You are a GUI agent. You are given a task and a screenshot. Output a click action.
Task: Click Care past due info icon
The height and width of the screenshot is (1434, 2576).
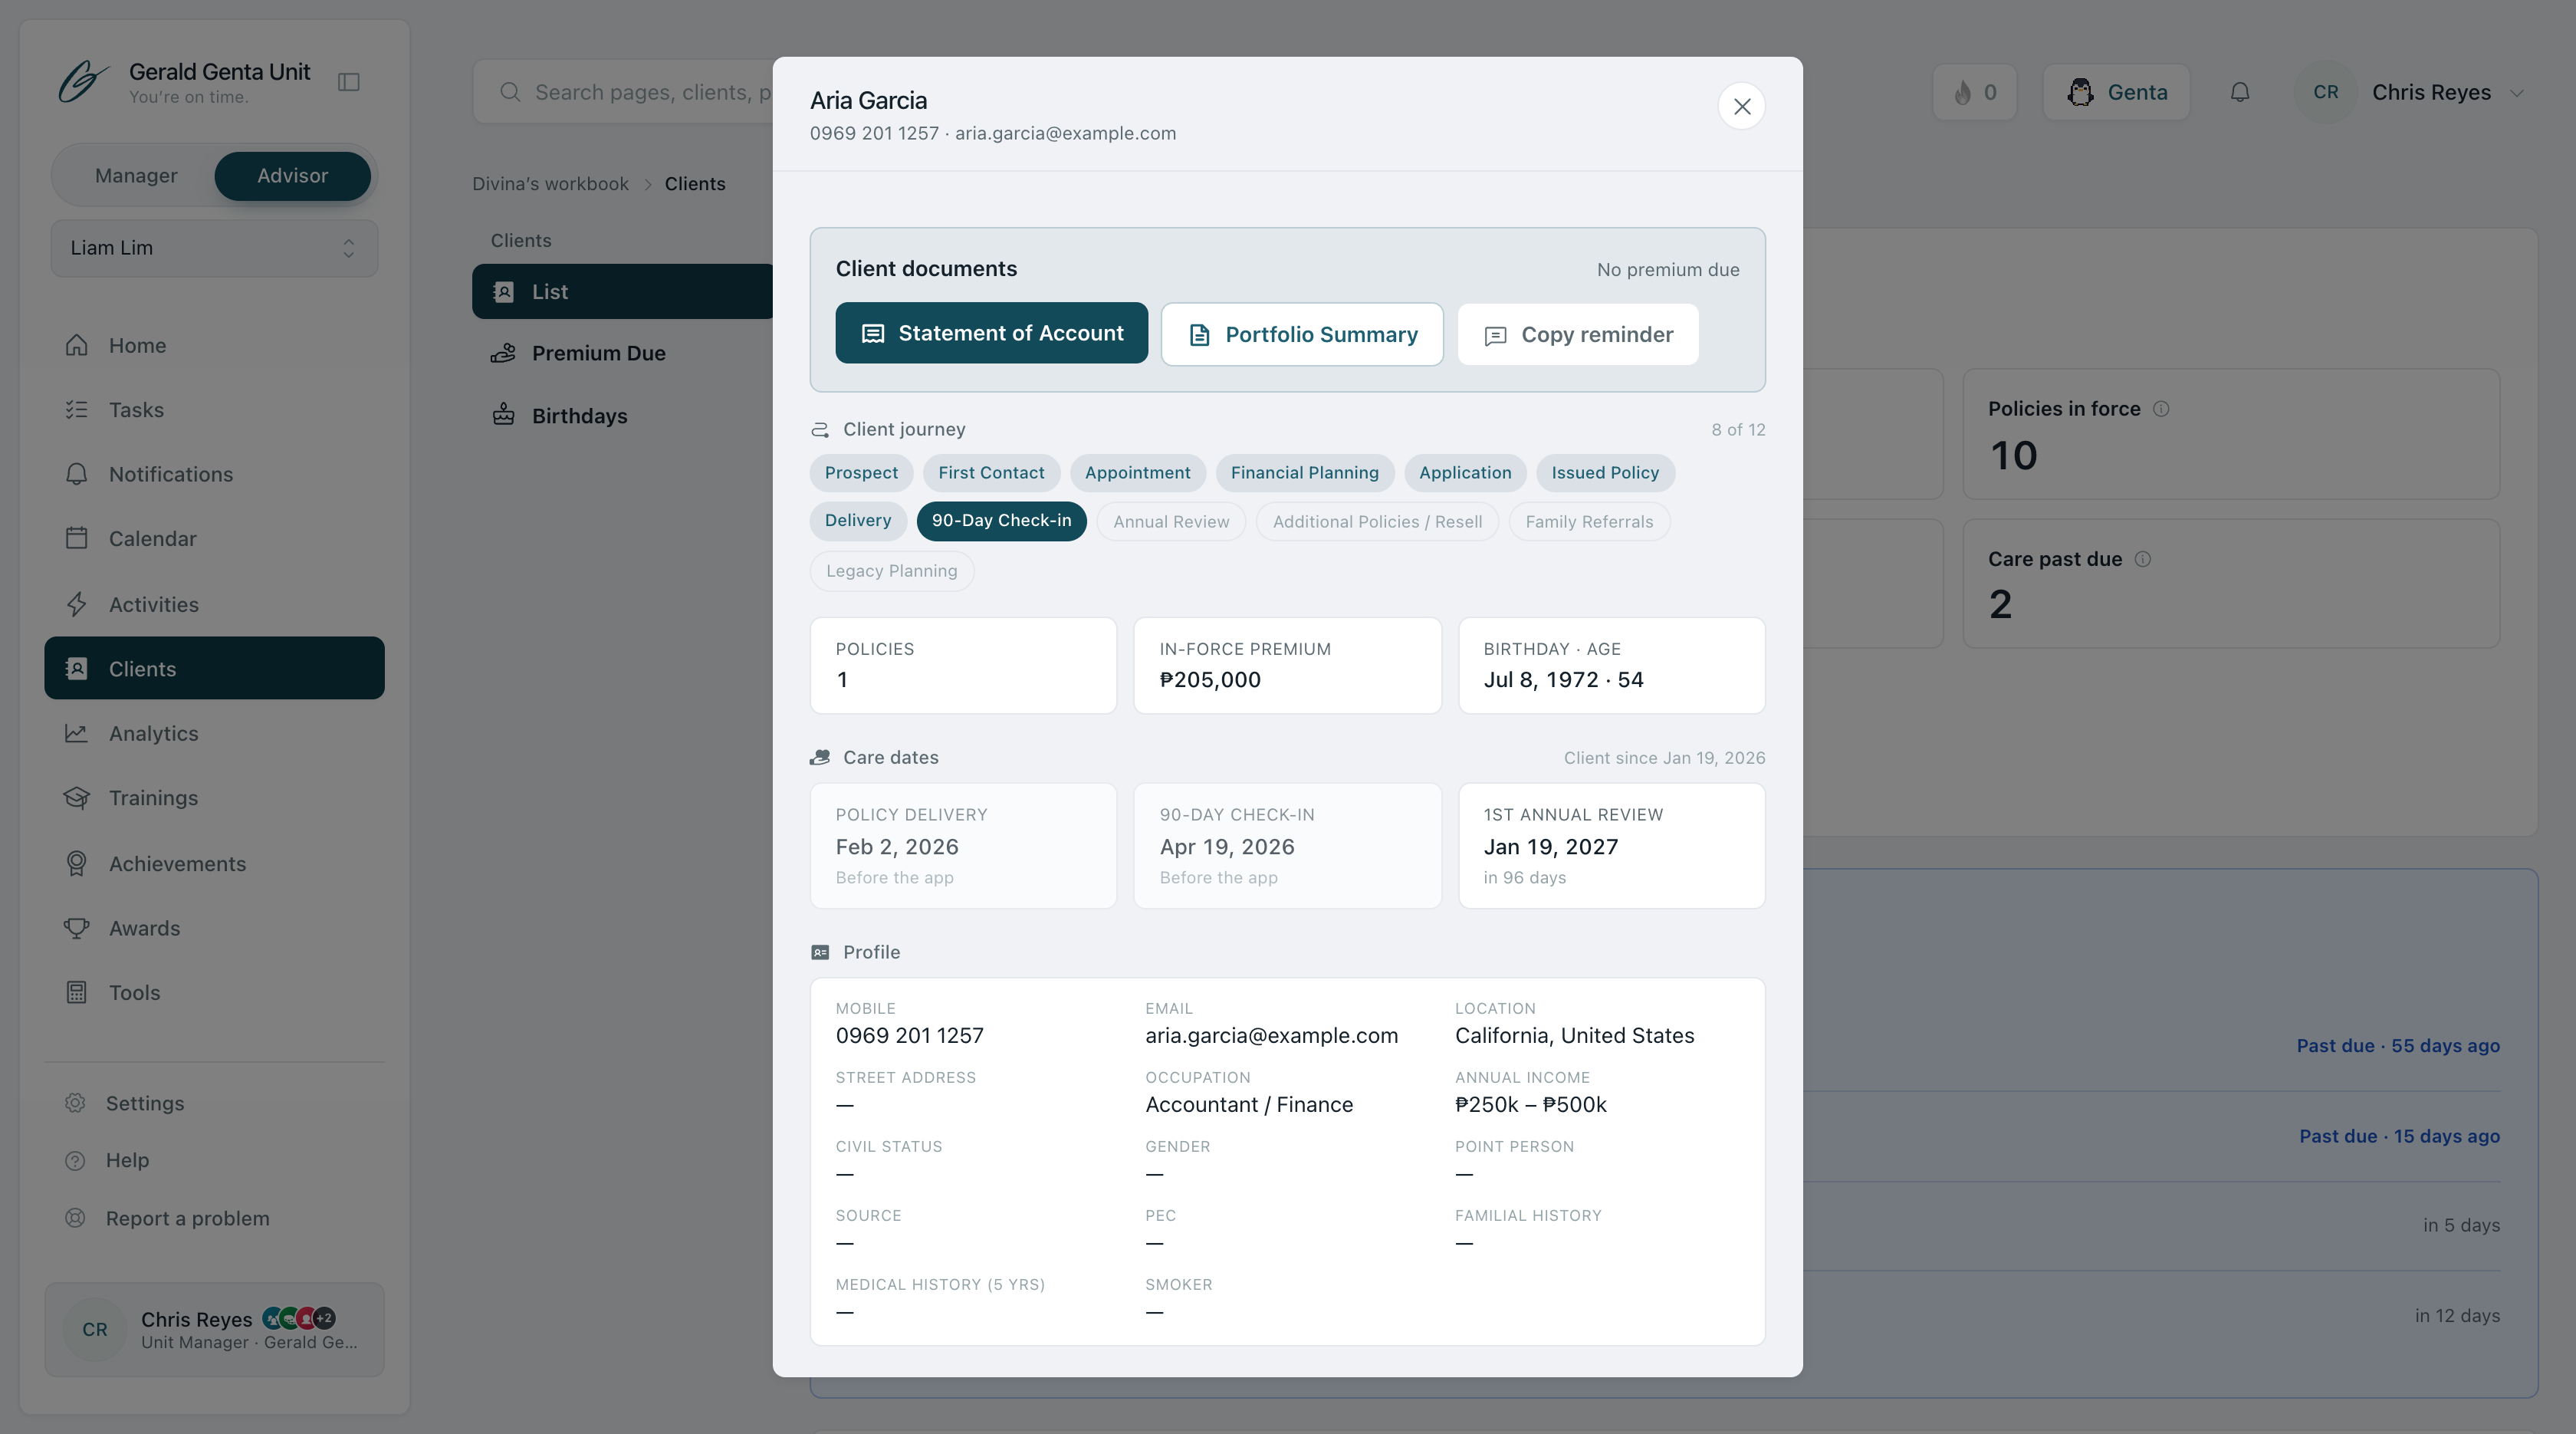[x=2143, y=559]
